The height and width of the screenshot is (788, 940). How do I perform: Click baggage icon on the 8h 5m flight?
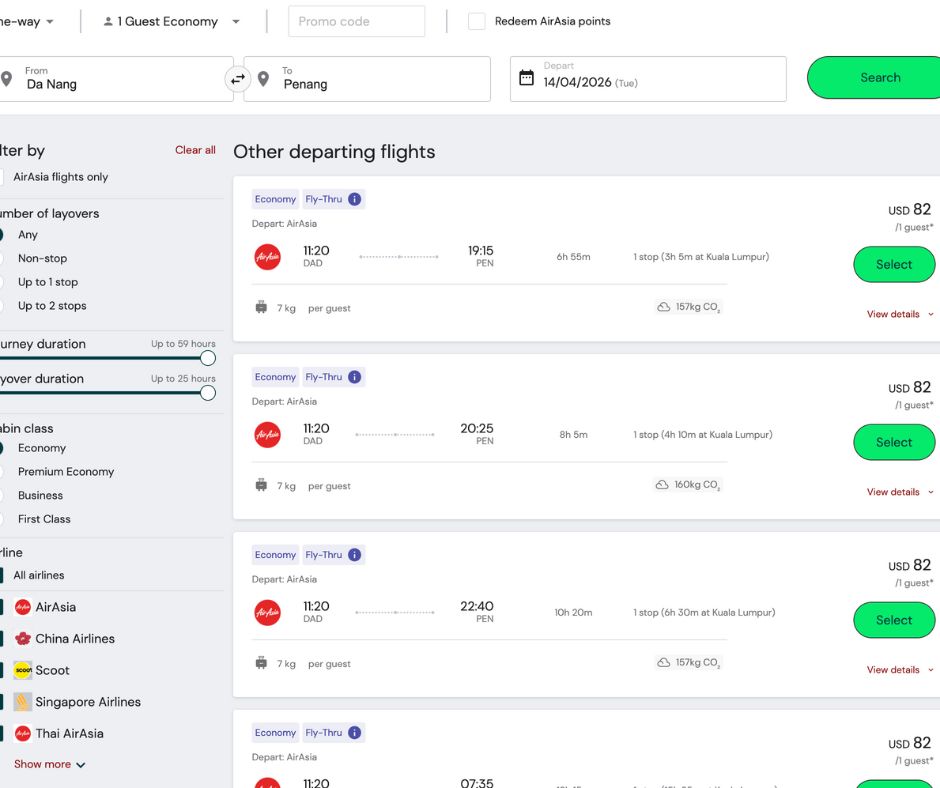pos(261,485)
